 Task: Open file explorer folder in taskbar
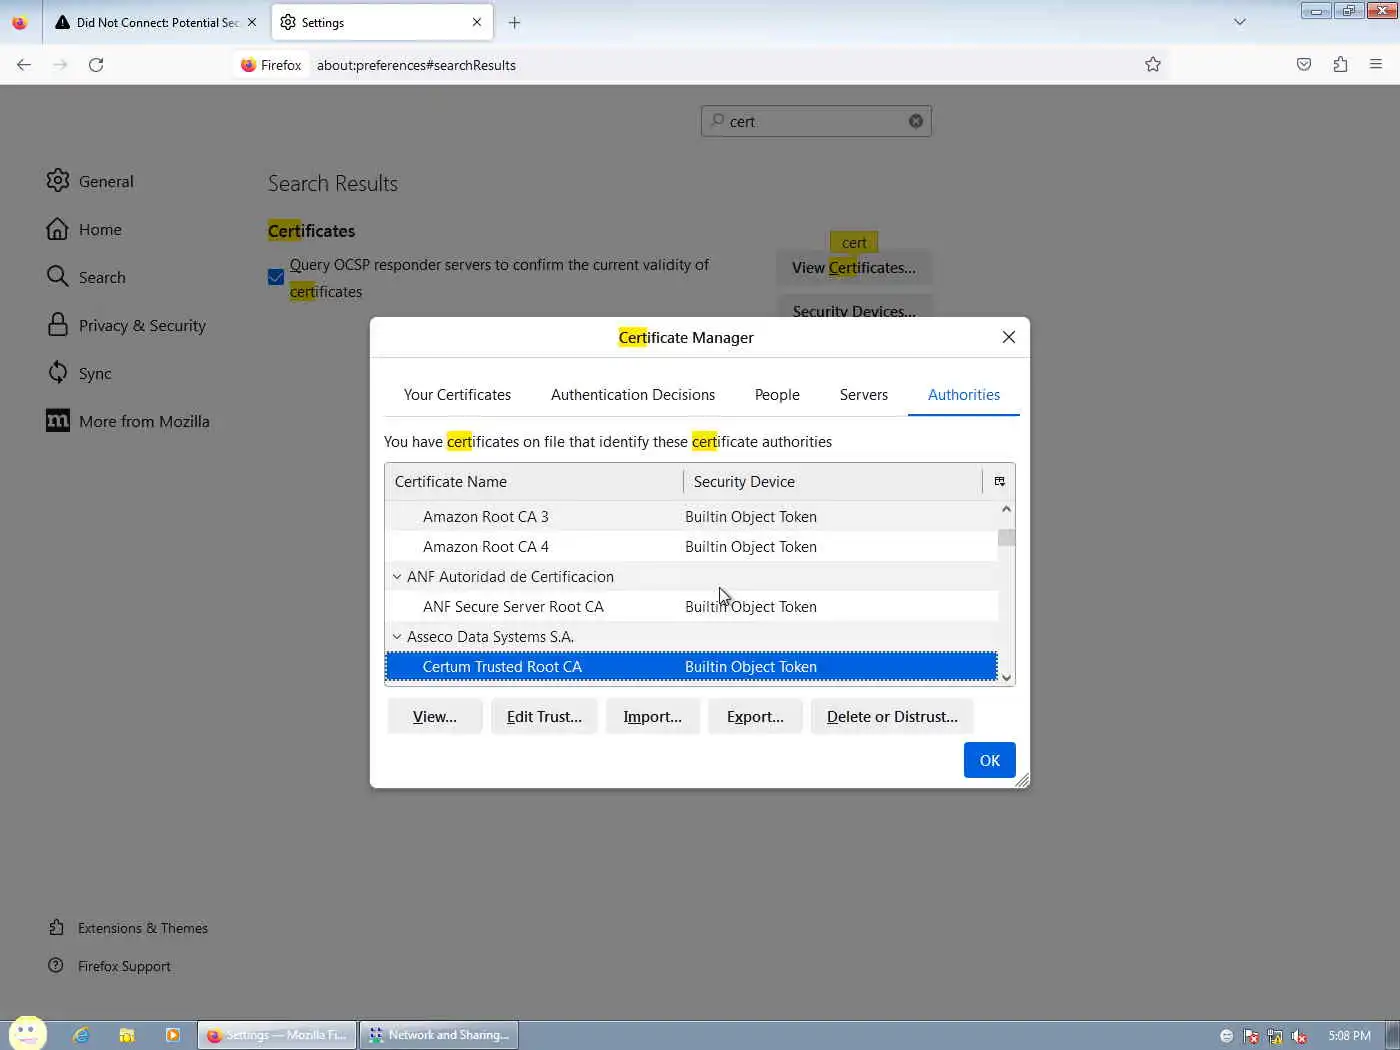[x=127, y=1035]
